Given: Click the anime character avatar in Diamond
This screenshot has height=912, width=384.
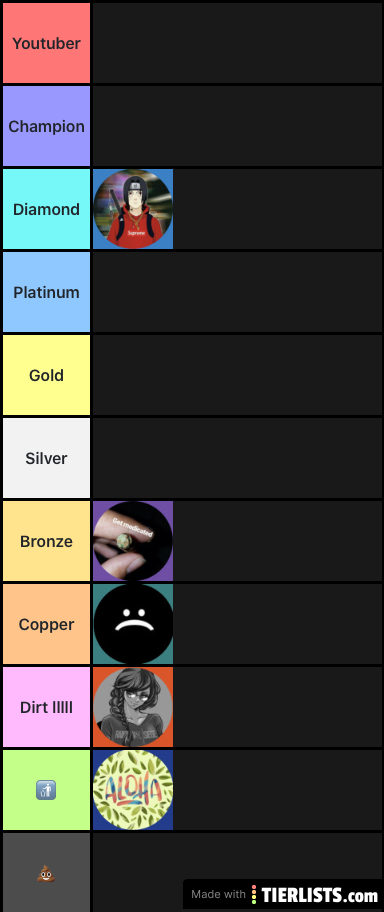Looking at the screenshot, I should pos(133,209).
